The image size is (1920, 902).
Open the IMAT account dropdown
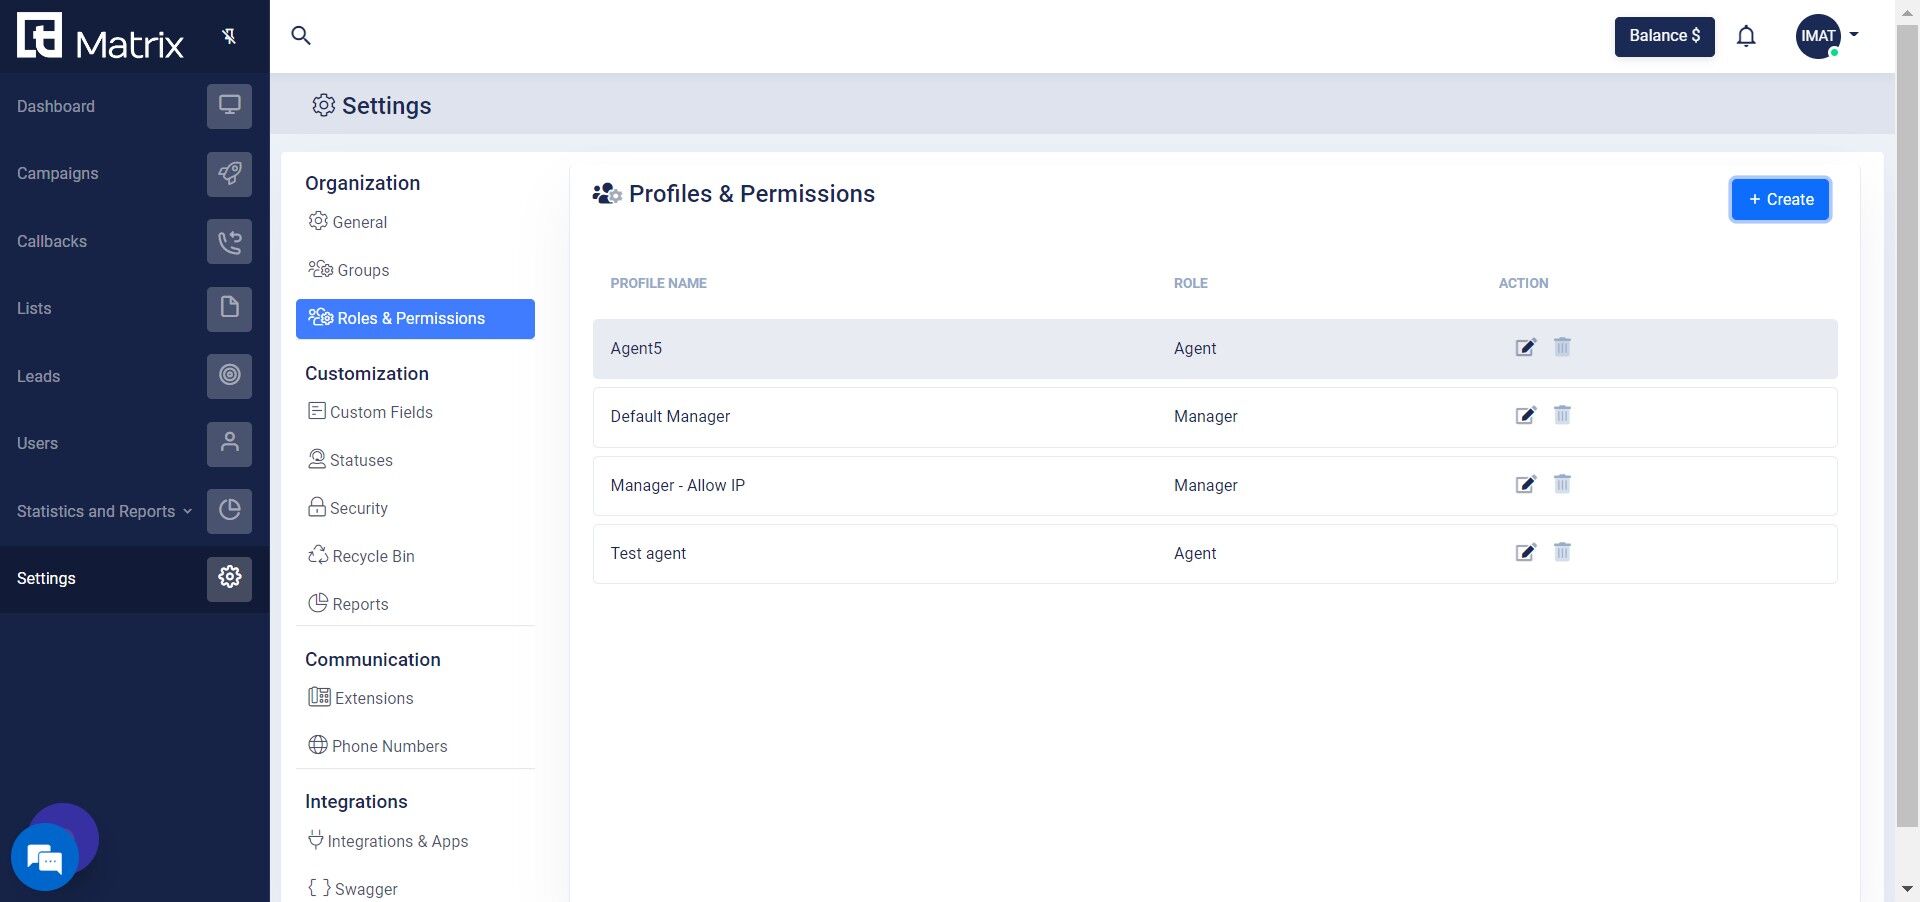(x=1826, y=35)
